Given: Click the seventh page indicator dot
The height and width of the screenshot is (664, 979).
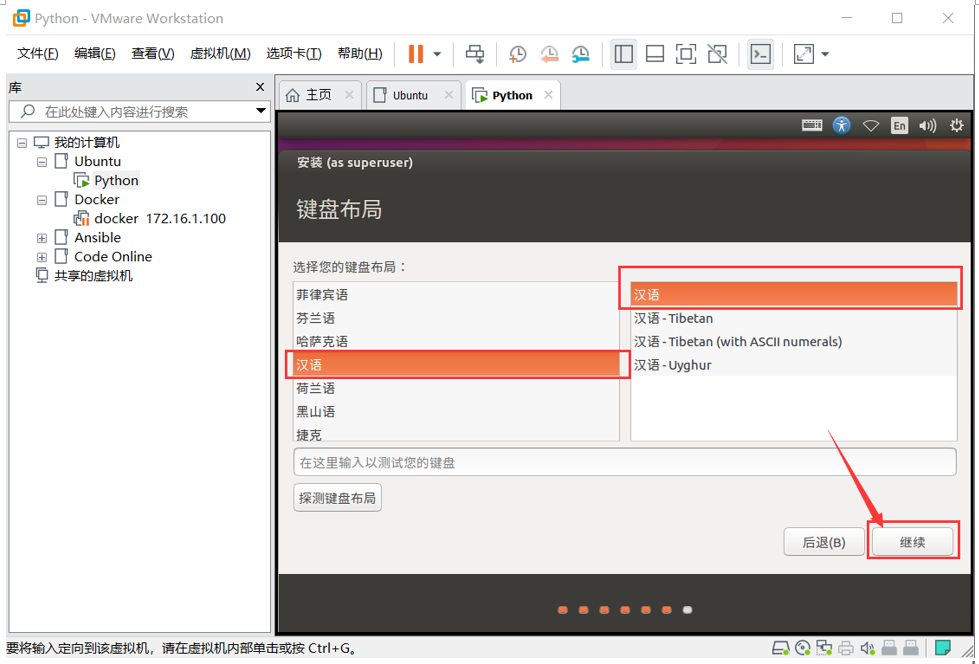Looking at the screenshot, I should click(x=687, y=609).
